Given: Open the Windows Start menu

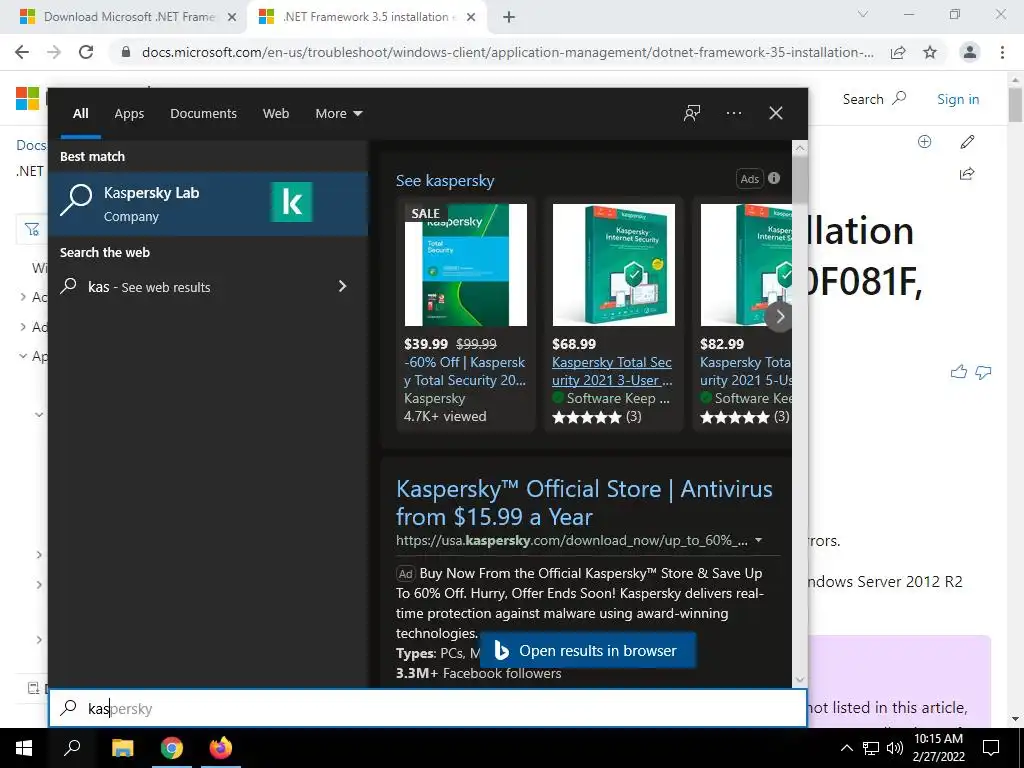Looking at the screenshot, I should 24,748.
